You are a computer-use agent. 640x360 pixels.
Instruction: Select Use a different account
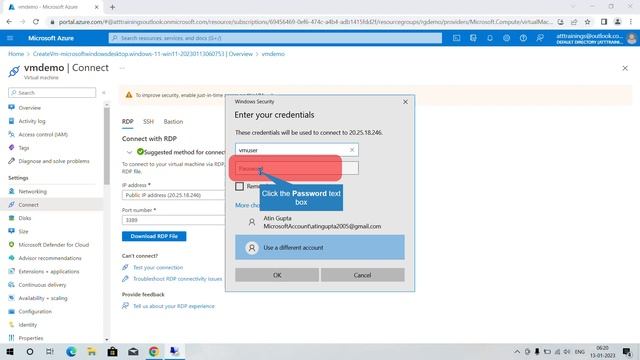point(320,247)
